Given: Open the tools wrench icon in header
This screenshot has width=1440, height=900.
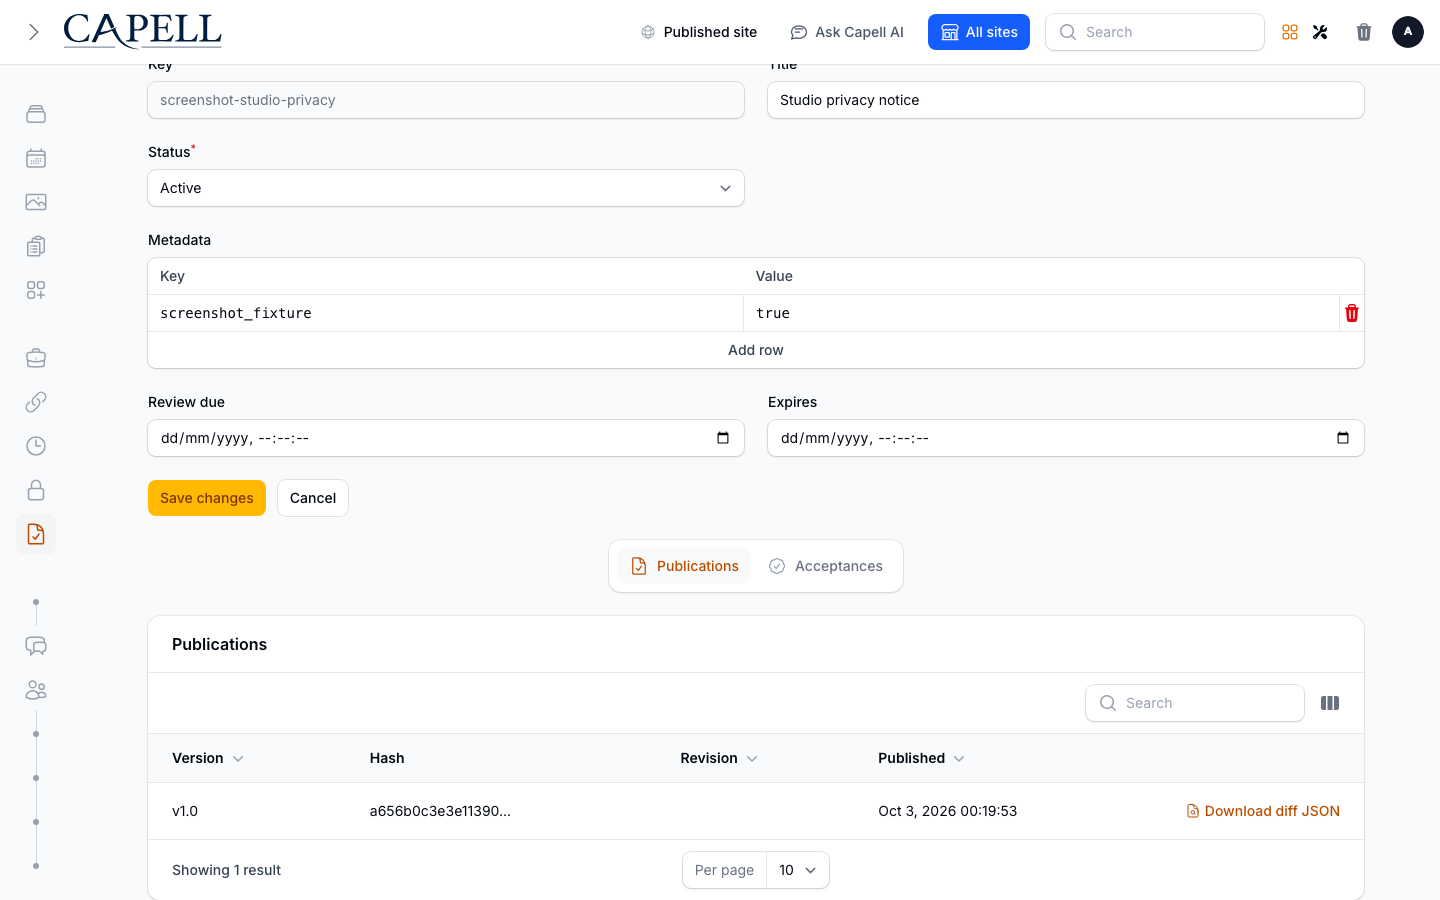Looking at the screenshot, I should click(x=1320, y=32).
